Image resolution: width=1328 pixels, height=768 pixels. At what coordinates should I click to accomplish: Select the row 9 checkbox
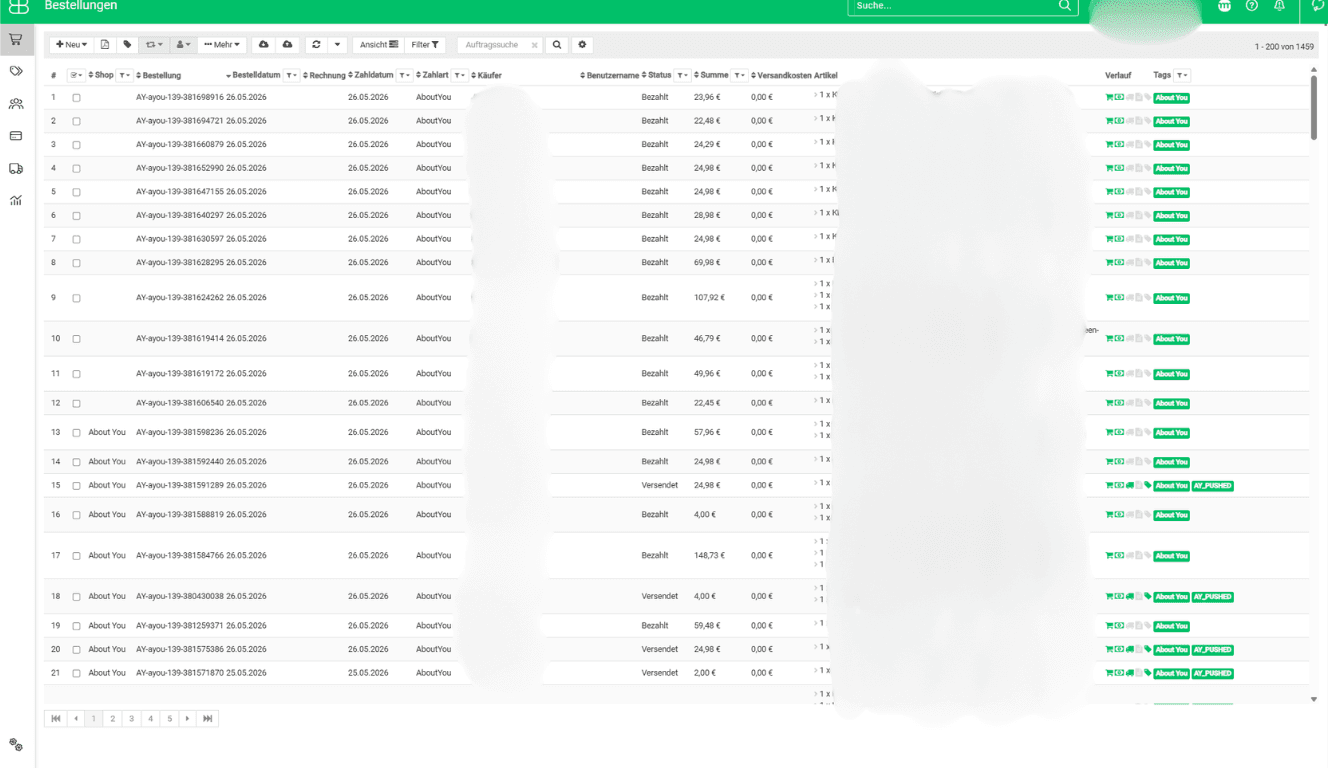(76, 298)
